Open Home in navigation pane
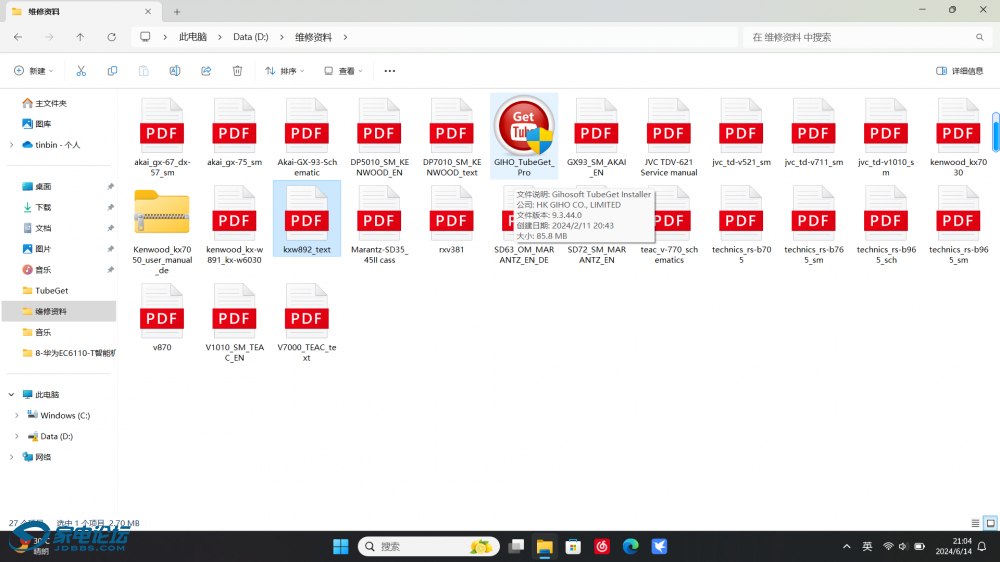This screenshot has width=1000, height=562. [x=45, y=103]
